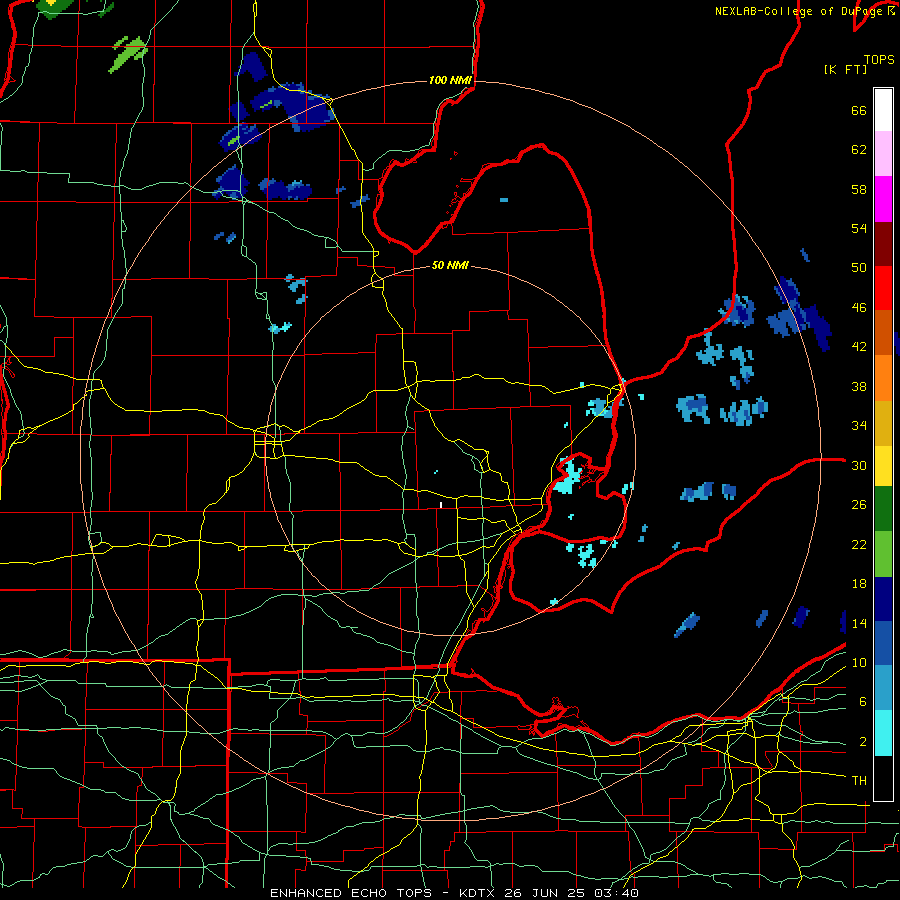Click the legend value 46
900x900 pixels.
pos(859,308)
